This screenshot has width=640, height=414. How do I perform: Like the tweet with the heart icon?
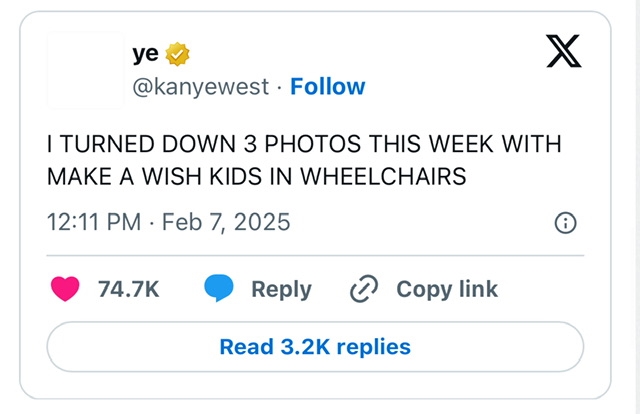[x=66, y=289]
